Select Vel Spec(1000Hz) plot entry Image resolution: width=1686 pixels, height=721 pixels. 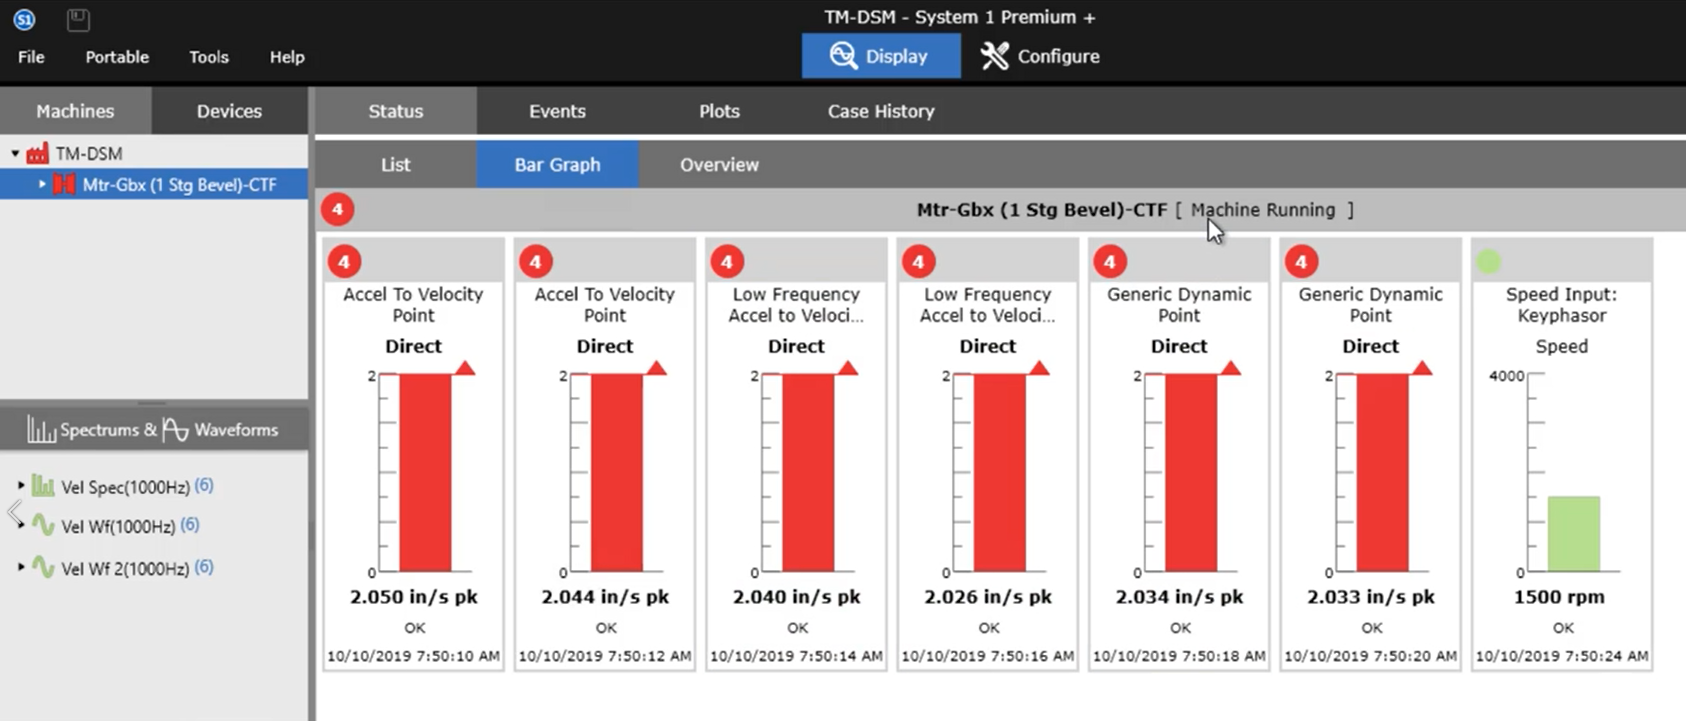pyautogui.click(x=125, y=487)
